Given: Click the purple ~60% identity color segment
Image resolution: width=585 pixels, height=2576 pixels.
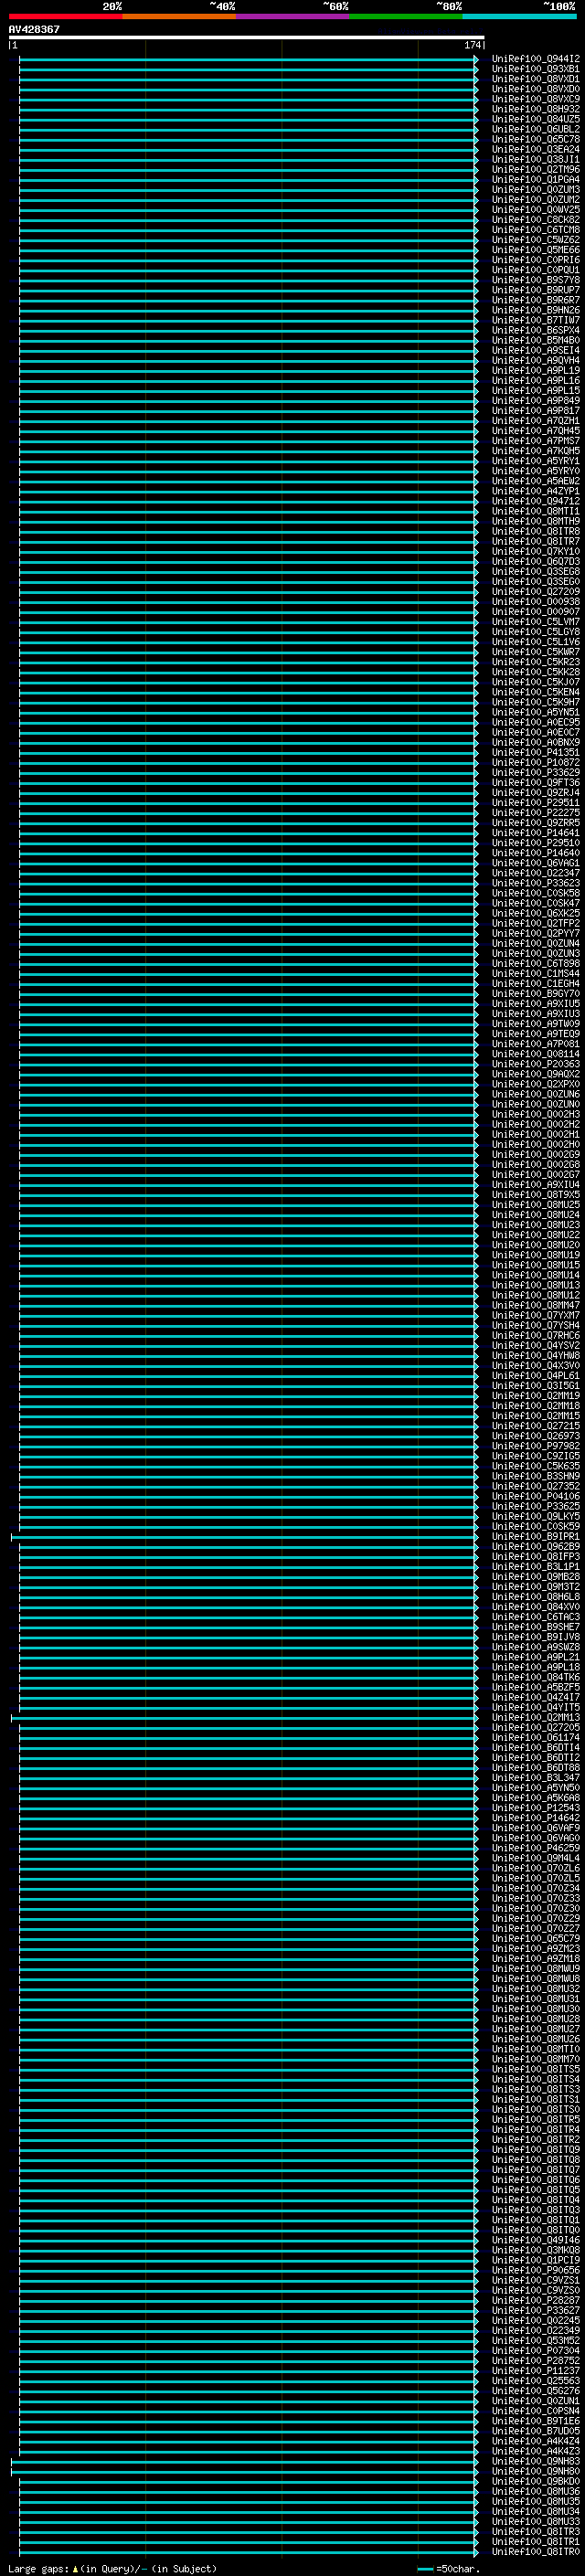Looking at the screenshot, I should pos(293,16).
